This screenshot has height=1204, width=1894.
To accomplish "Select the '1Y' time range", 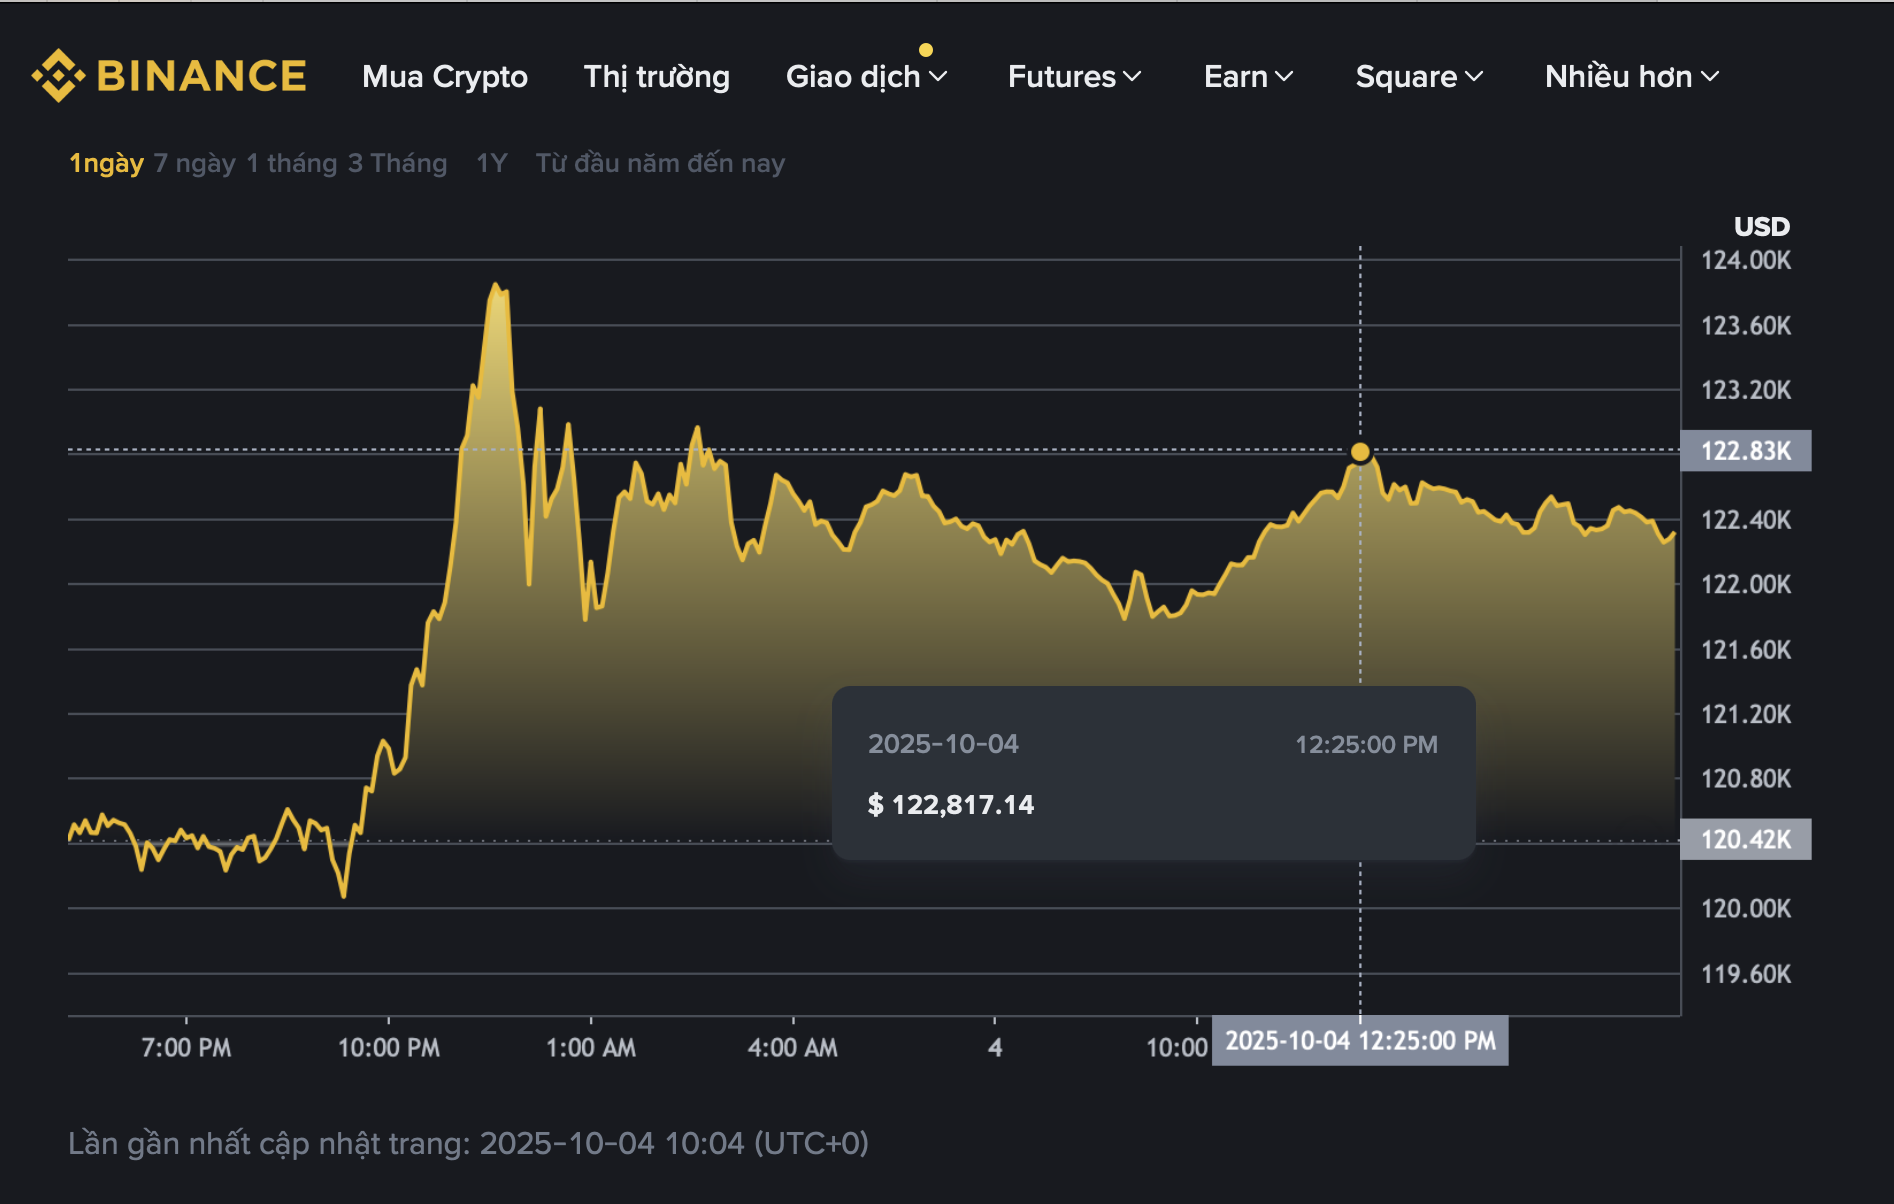I will [x=492, y=162].
